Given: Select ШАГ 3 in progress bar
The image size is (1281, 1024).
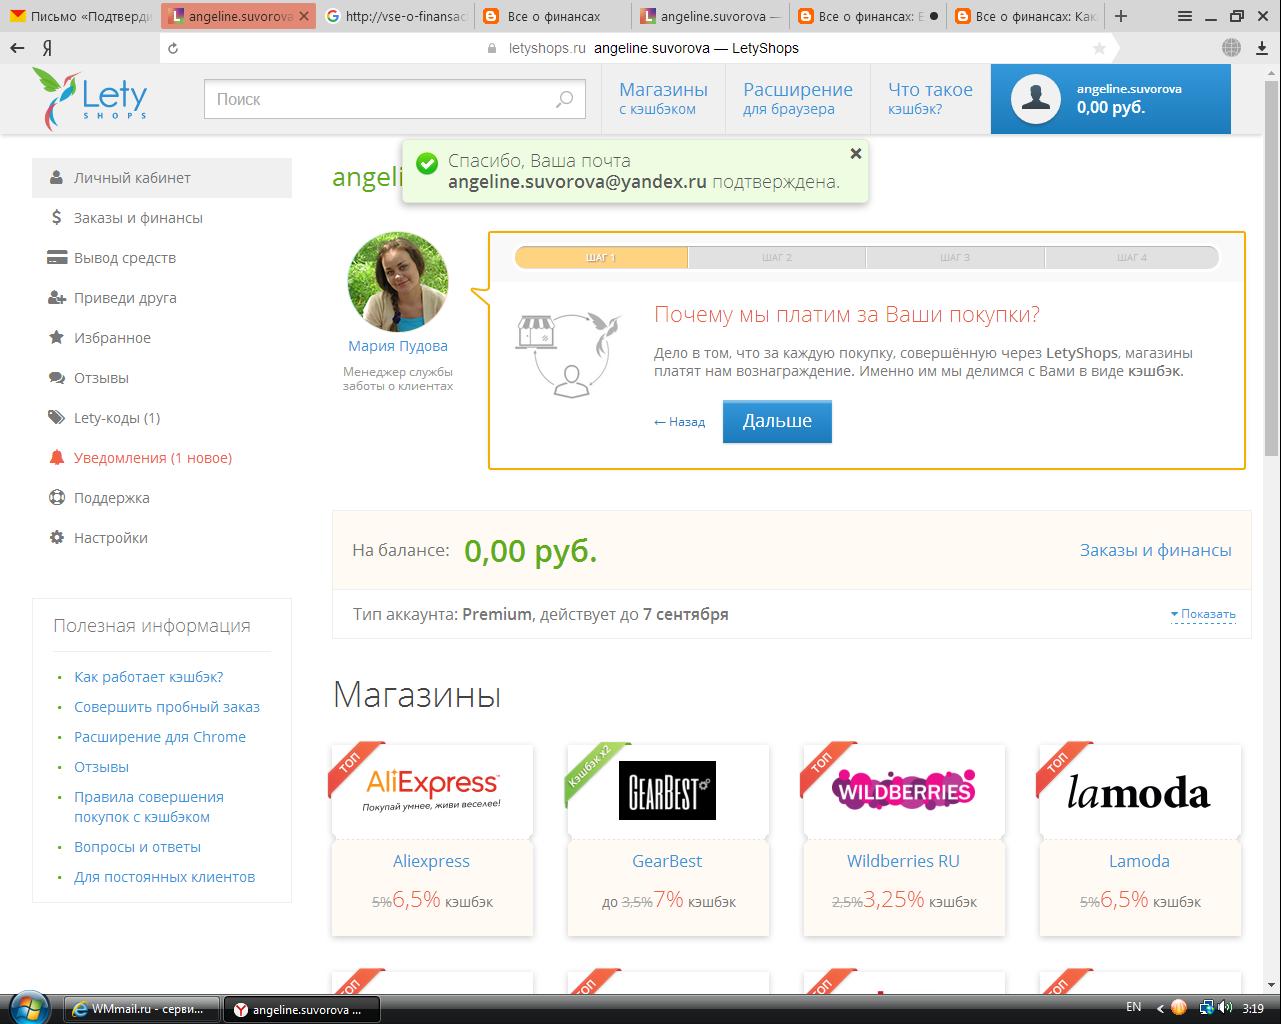Looking at the screenshot, I should pyautogui.click(x=955, y=258).
